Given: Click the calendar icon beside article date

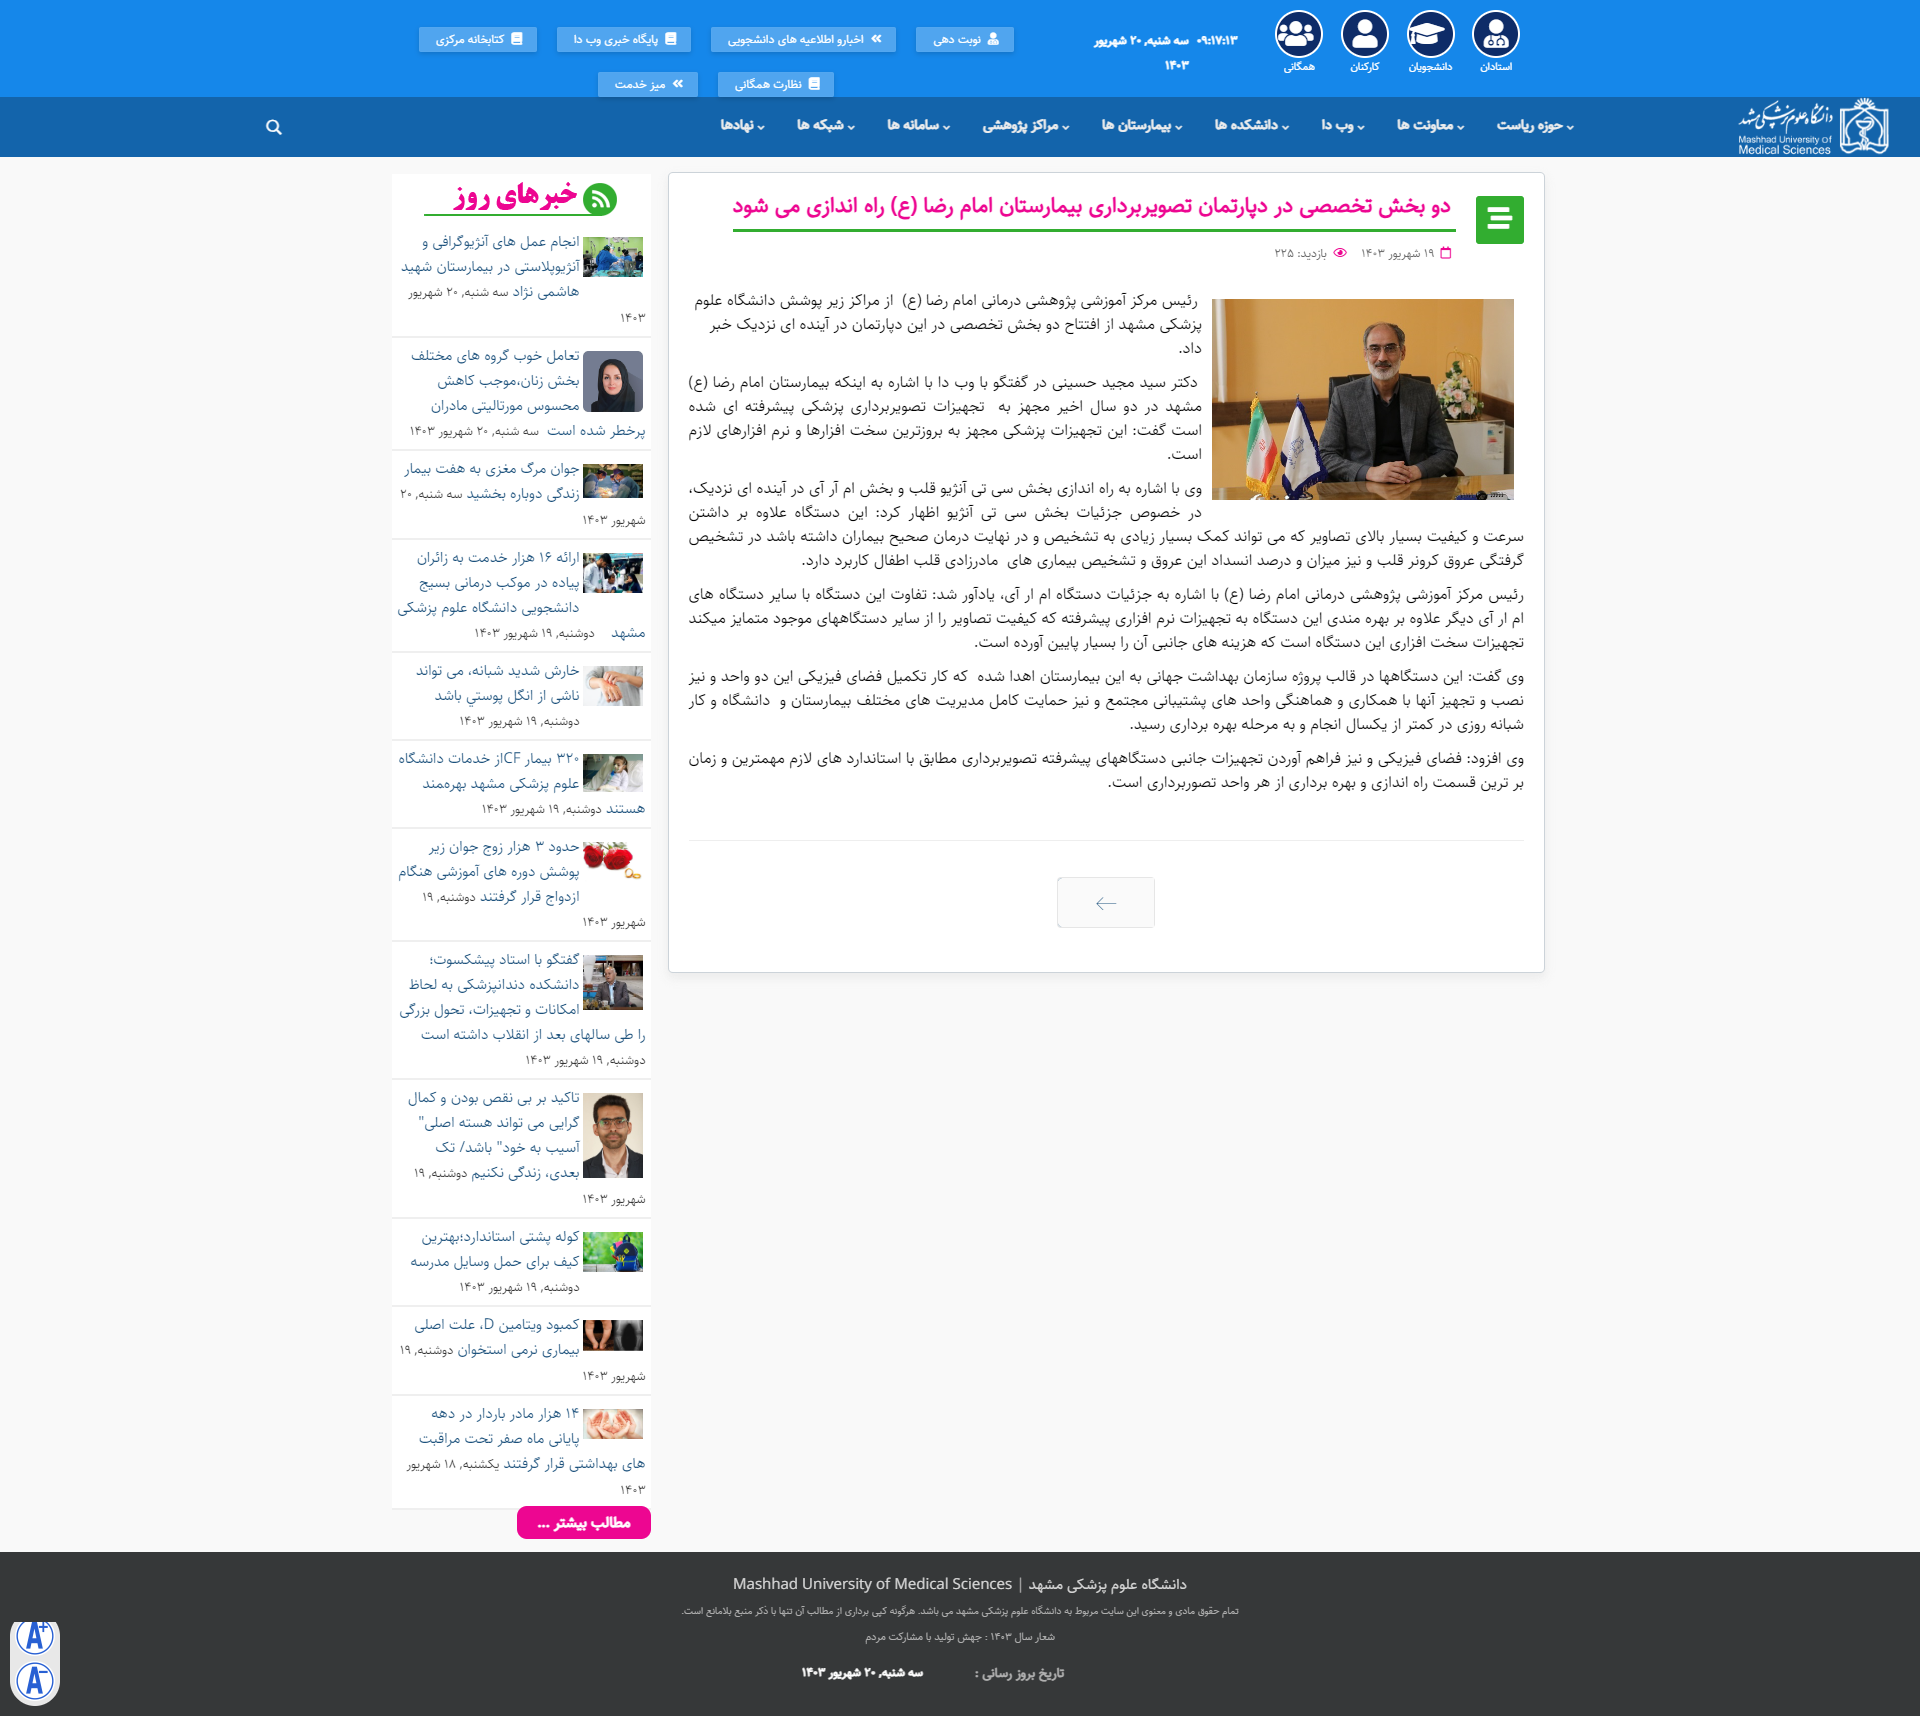Looking at the screenshot, I should pyautogui.click(x=1445, y=253).
